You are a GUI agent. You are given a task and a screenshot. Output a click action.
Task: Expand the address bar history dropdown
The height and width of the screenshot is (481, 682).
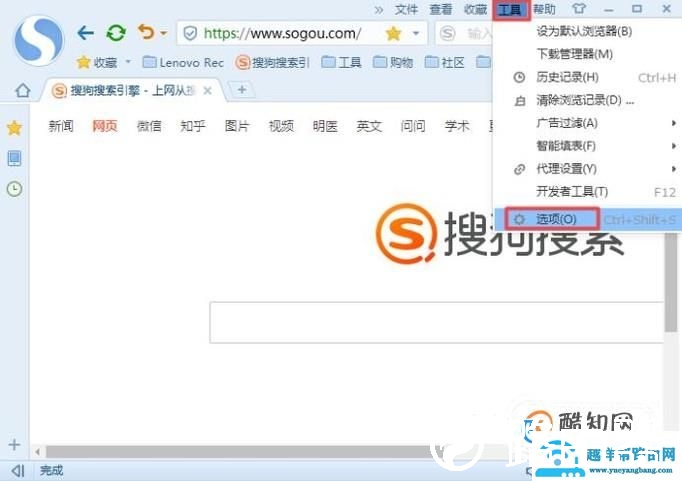416,33
